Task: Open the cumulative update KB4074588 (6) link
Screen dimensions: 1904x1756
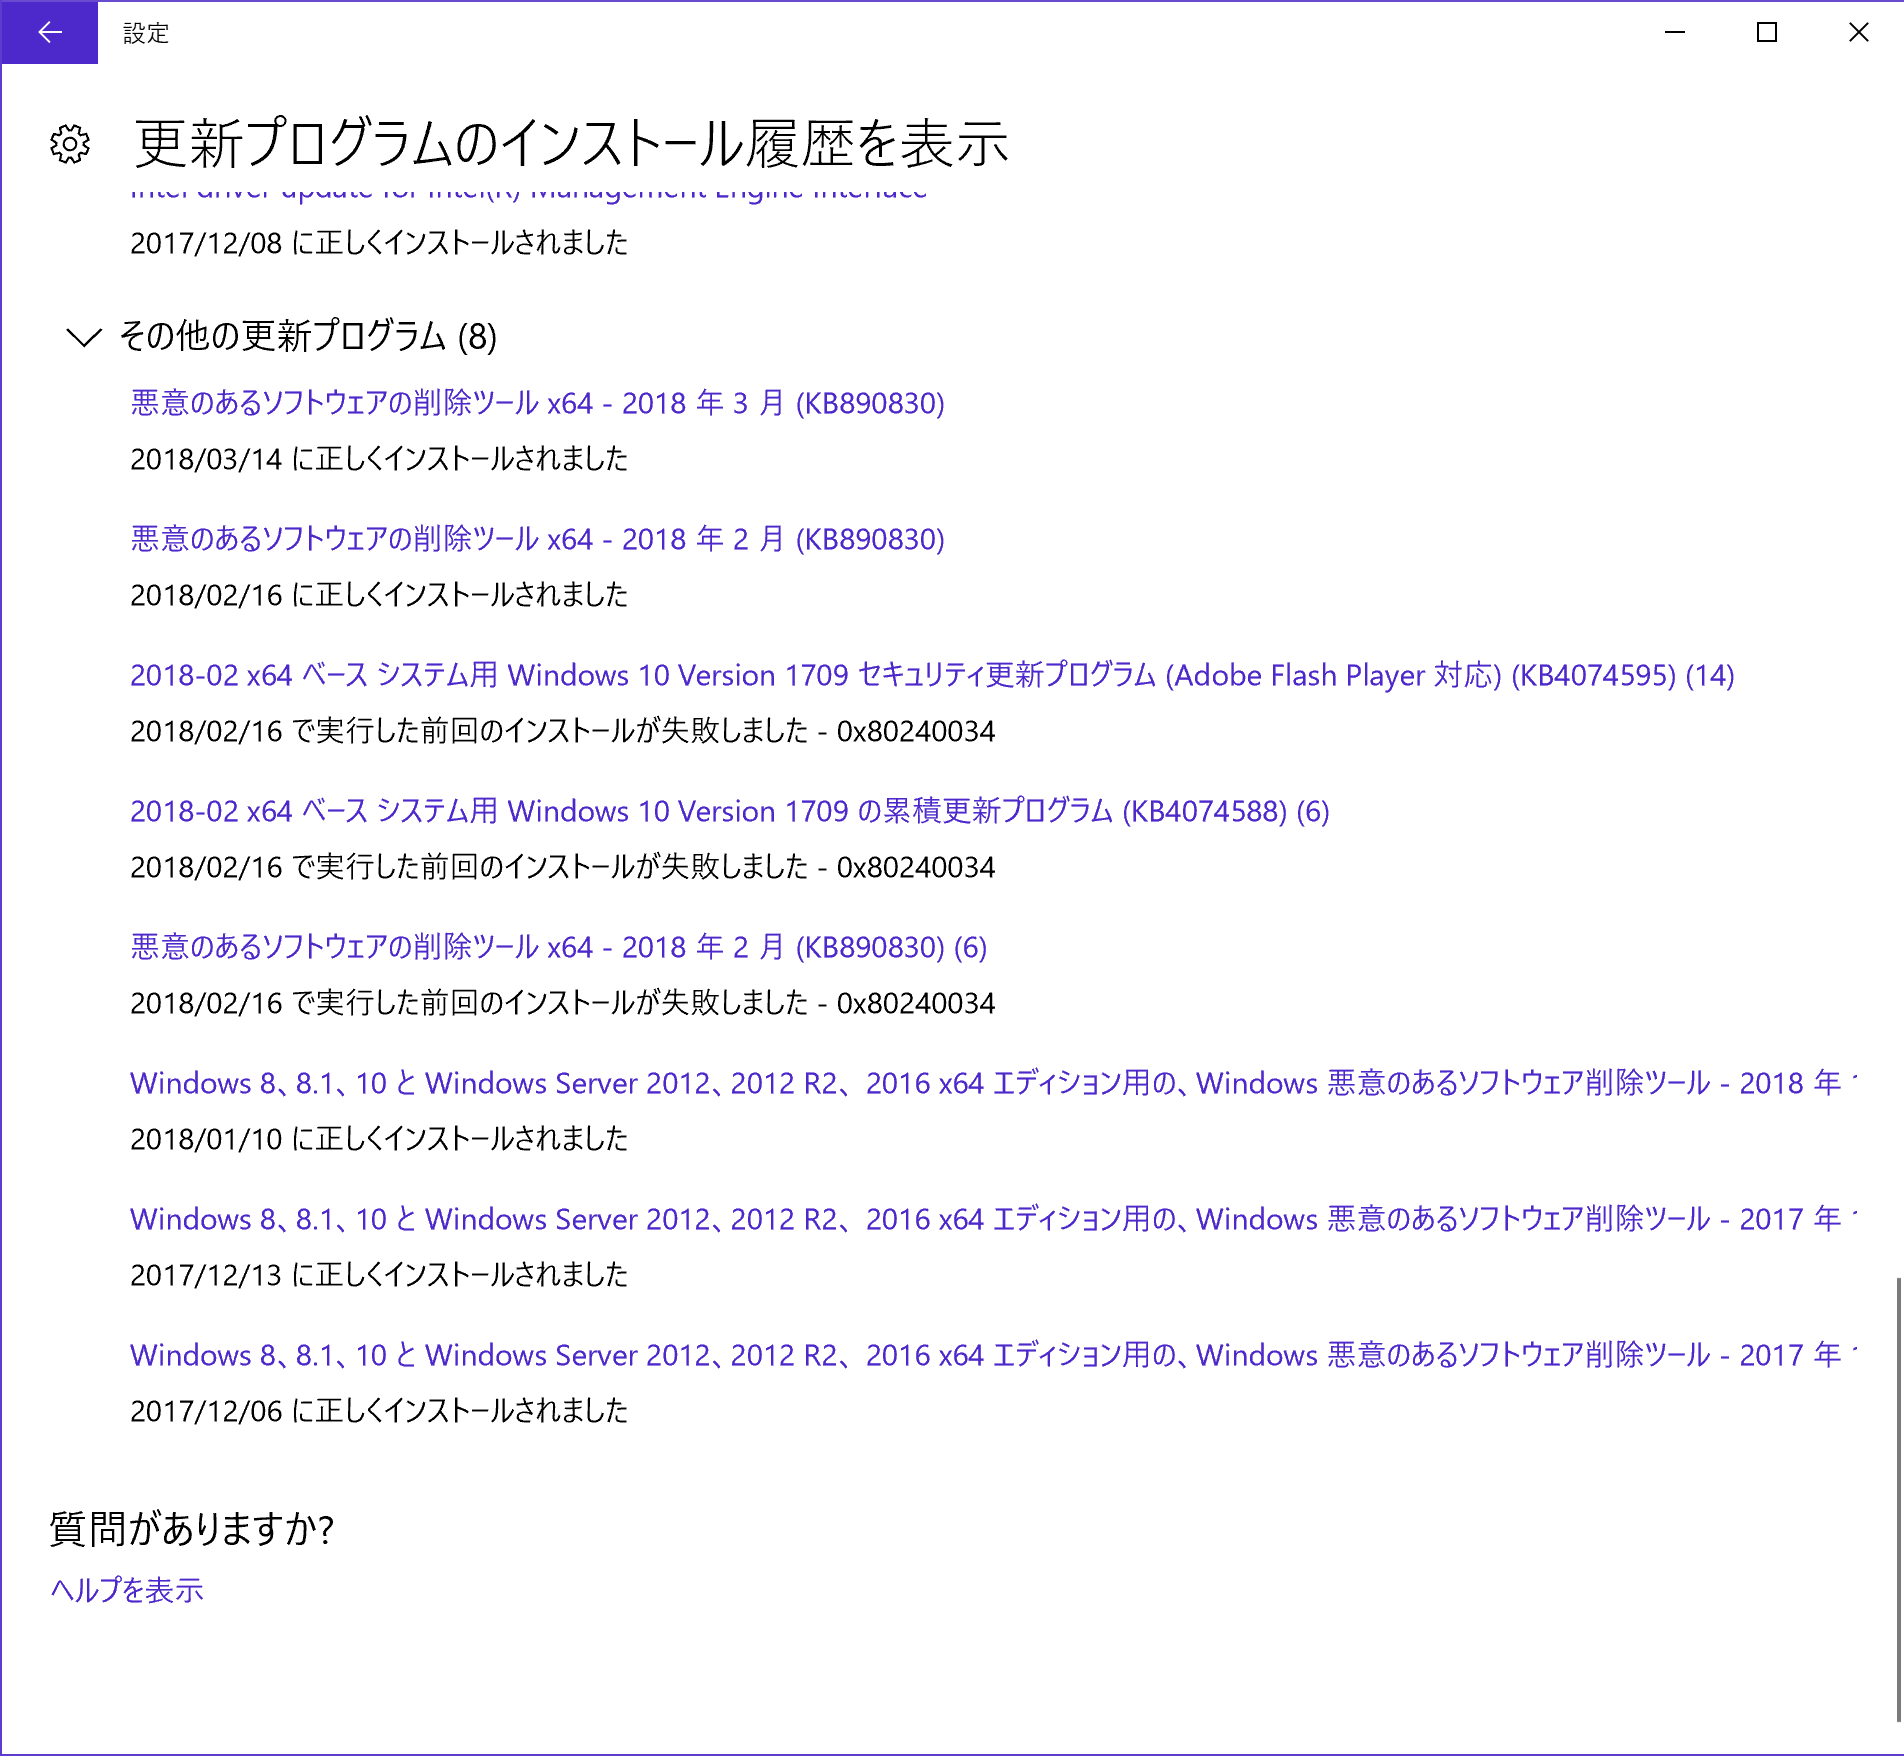Action: (x=730, y=811)
